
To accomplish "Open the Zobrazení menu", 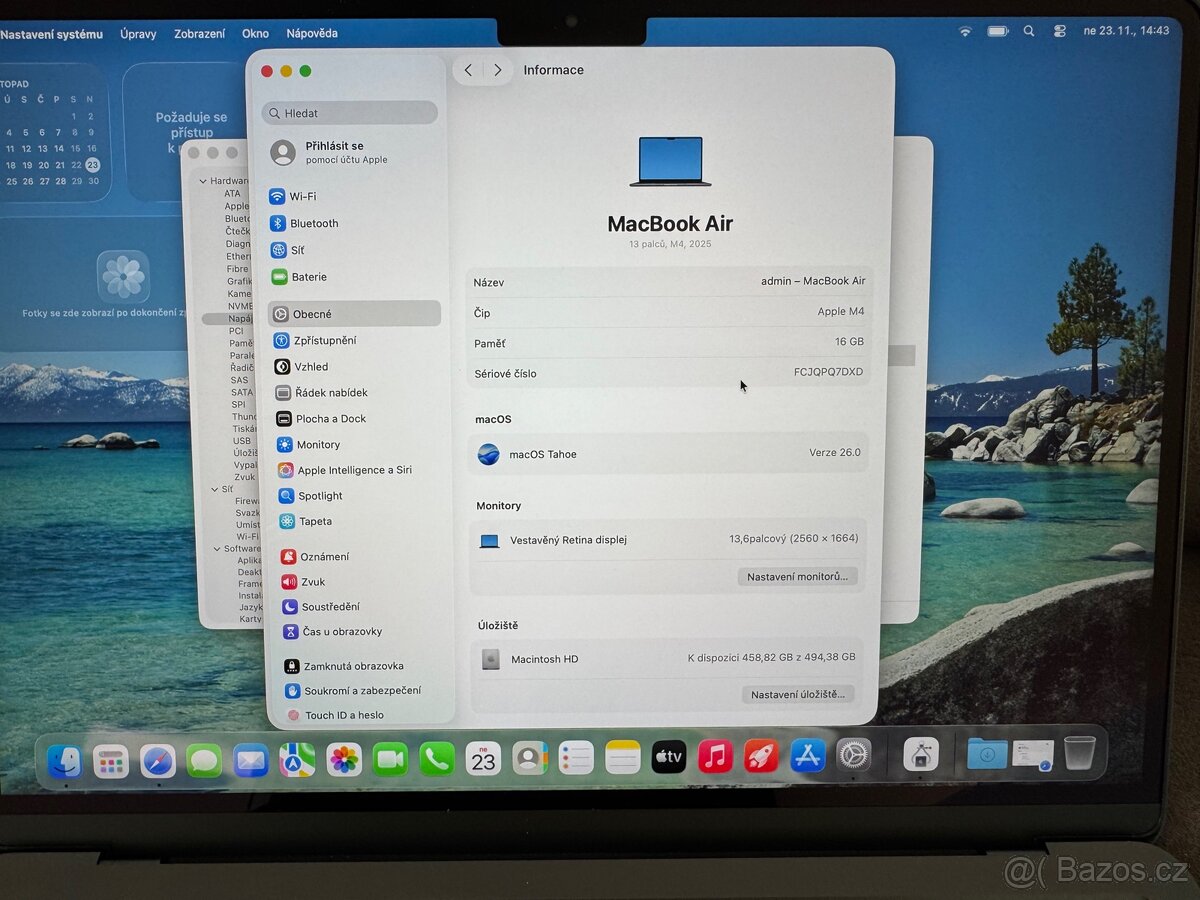I will tap(199, 33).
